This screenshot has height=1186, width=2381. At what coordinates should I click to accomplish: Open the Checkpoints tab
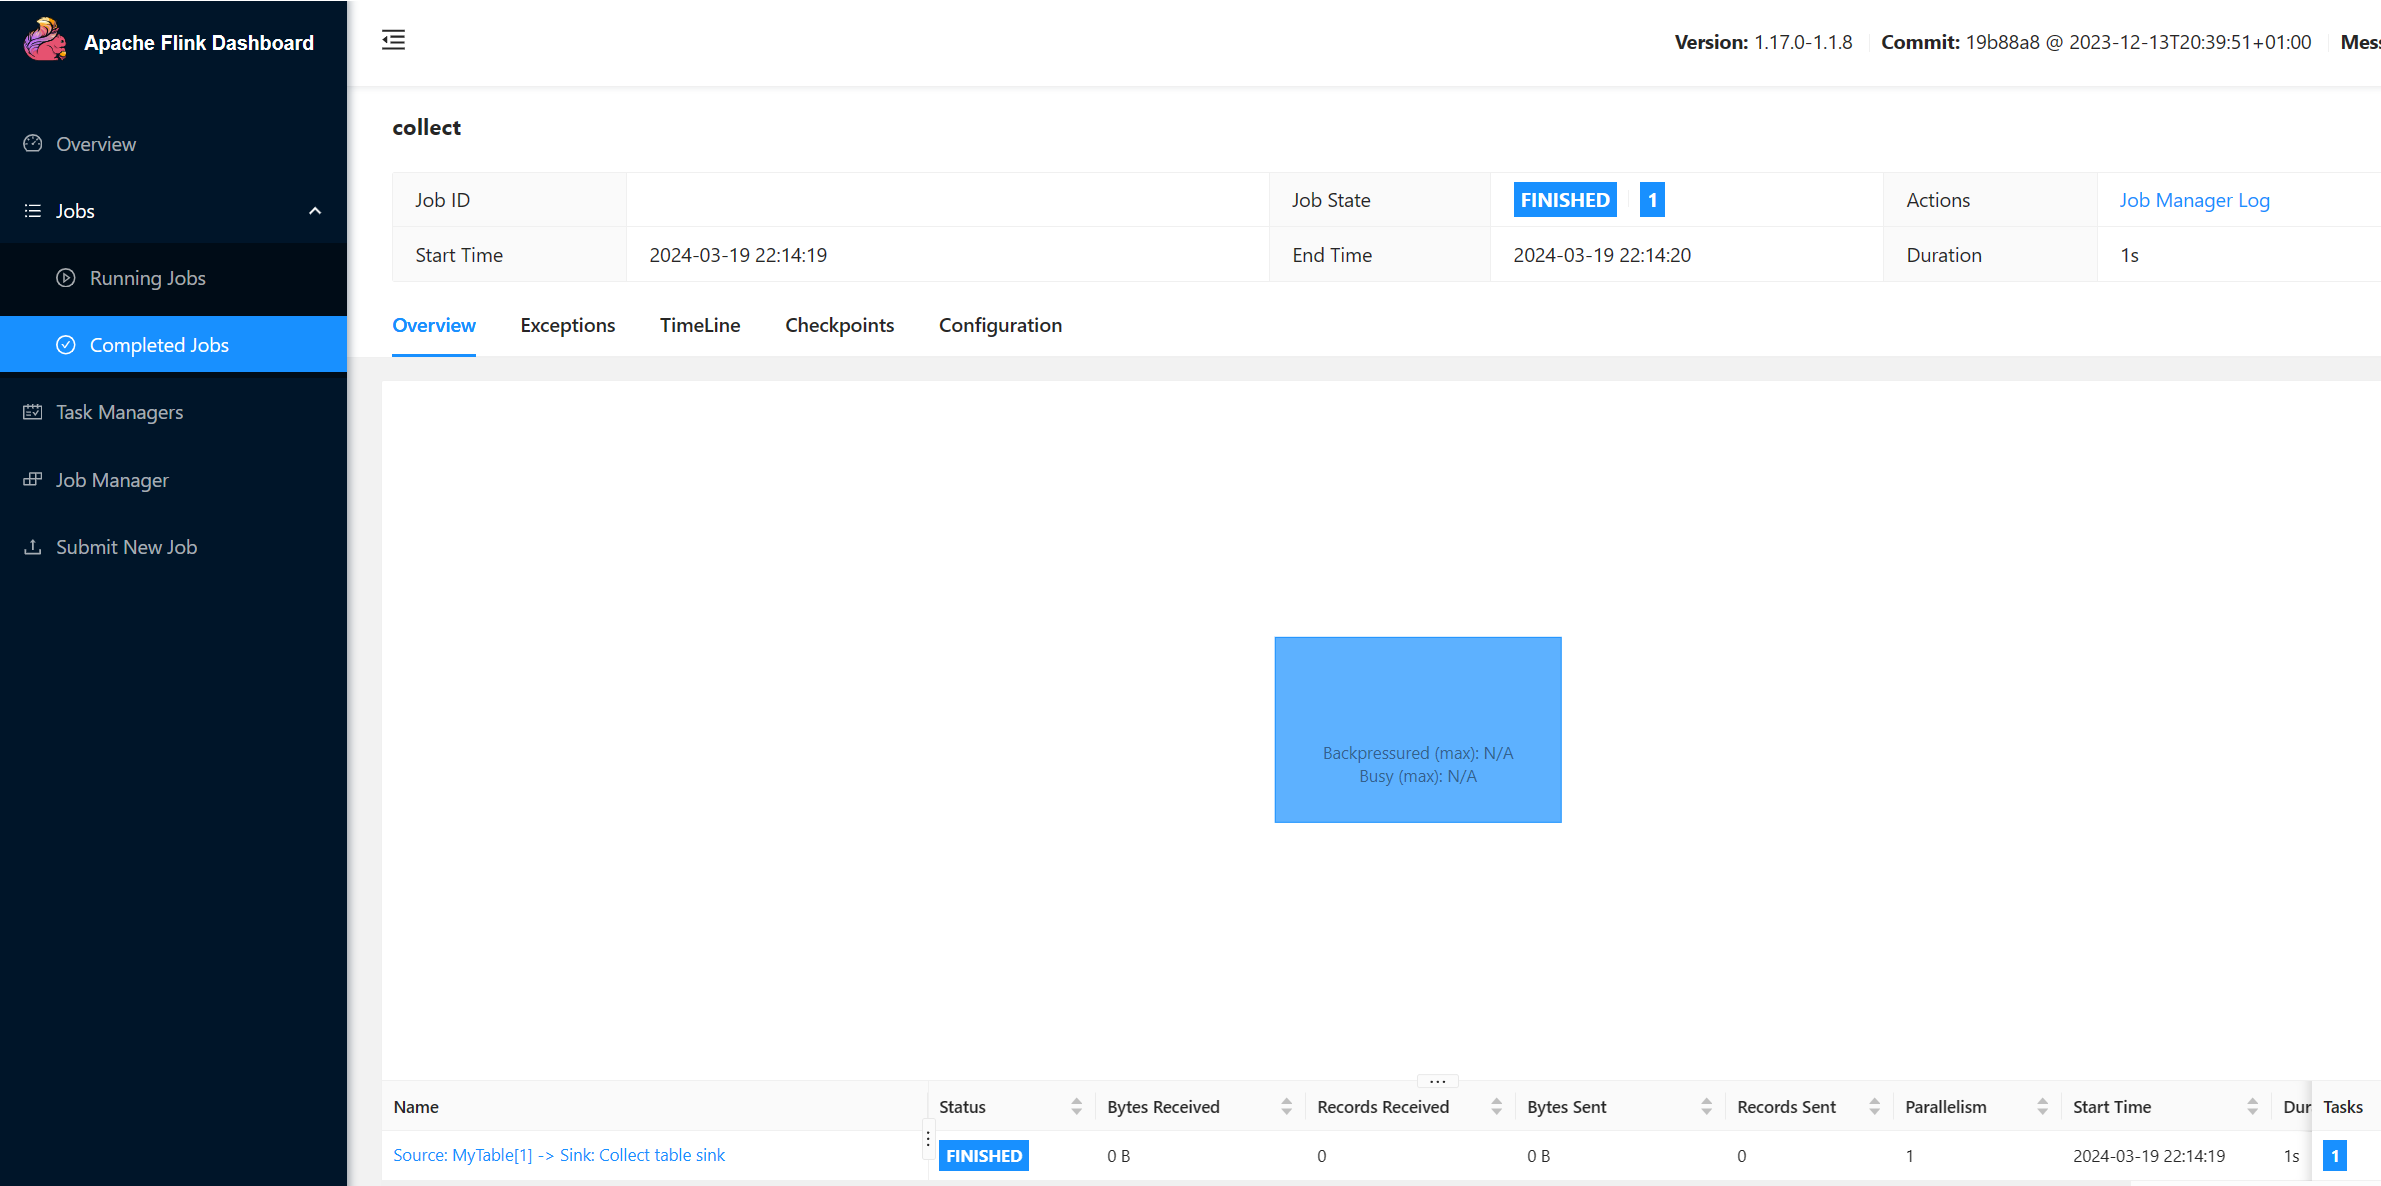click(x=839, y=325)
